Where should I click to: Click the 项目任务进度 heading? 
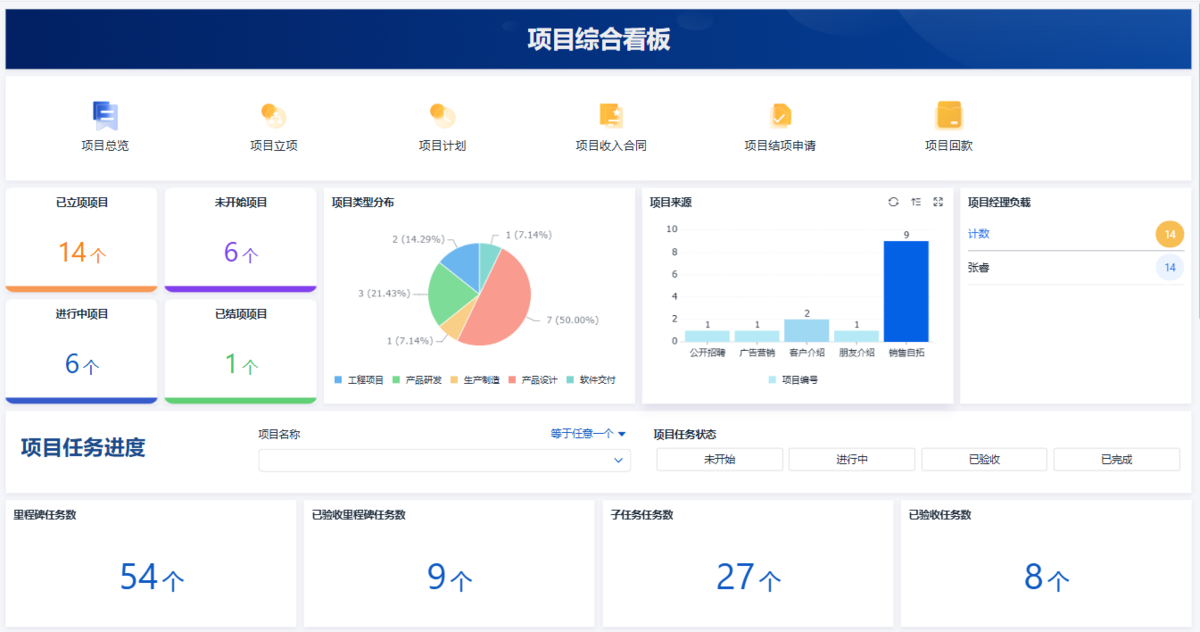tap(83, 448)
